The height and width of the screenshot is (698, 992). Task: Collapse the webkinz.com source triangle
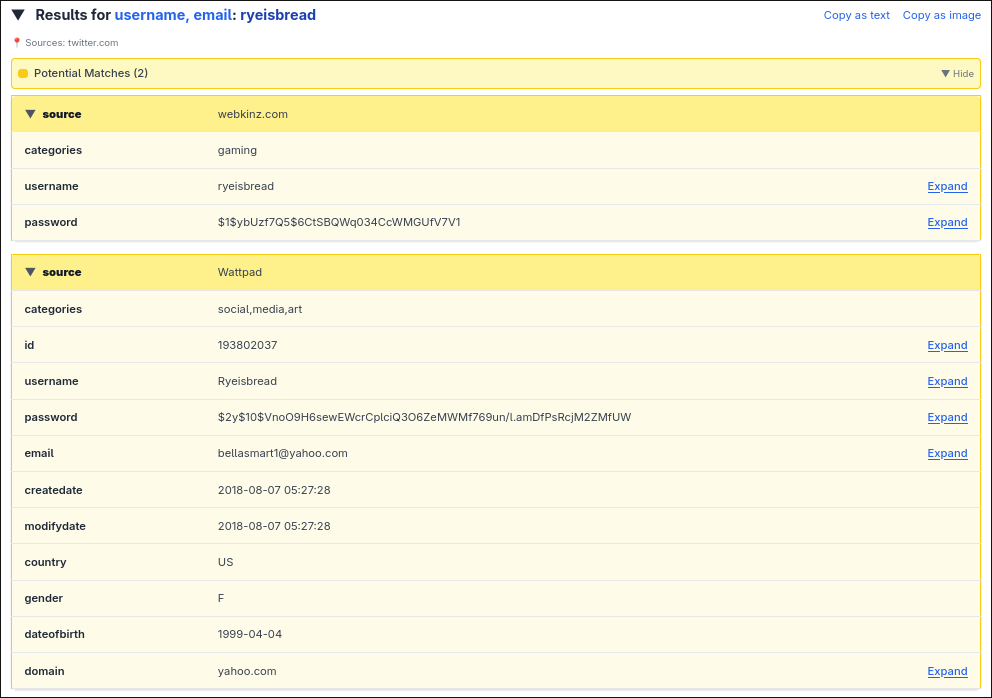(x=30, y=114)
